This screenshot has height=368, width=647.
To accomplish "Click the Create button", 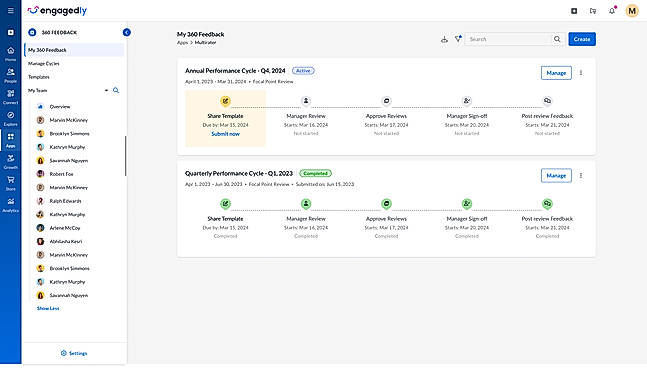I will pos(582,39).
